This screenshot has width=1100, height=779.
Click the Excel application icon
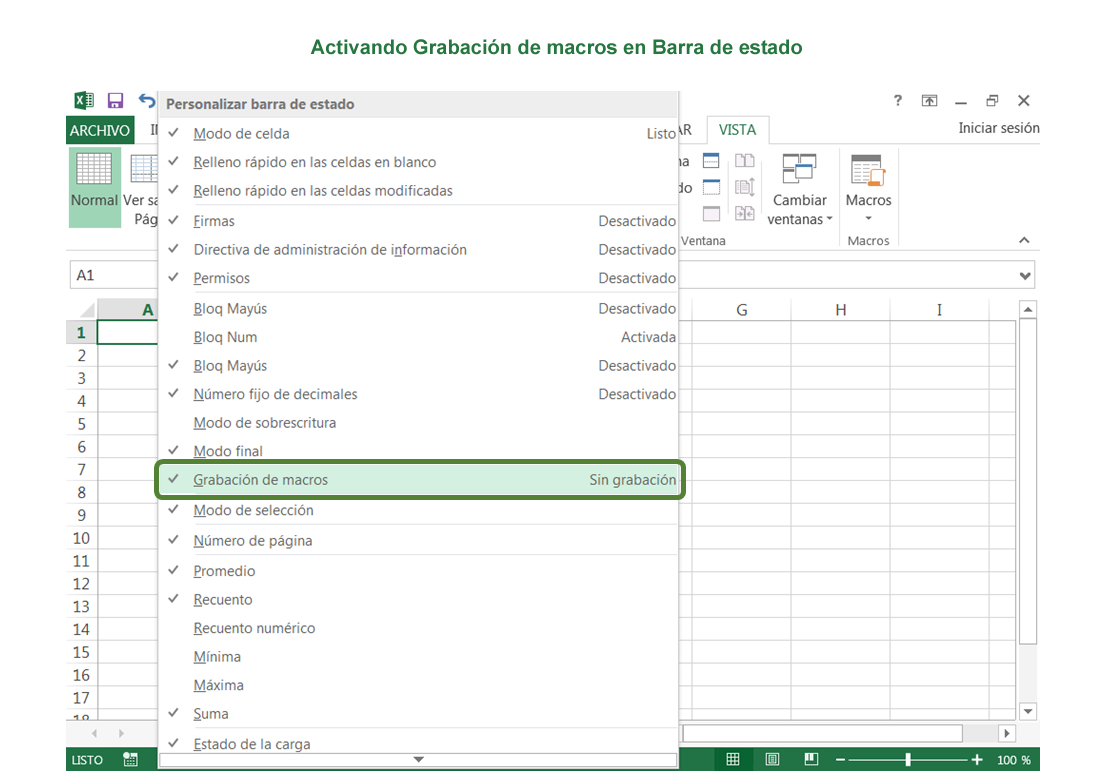click(84, 100)
